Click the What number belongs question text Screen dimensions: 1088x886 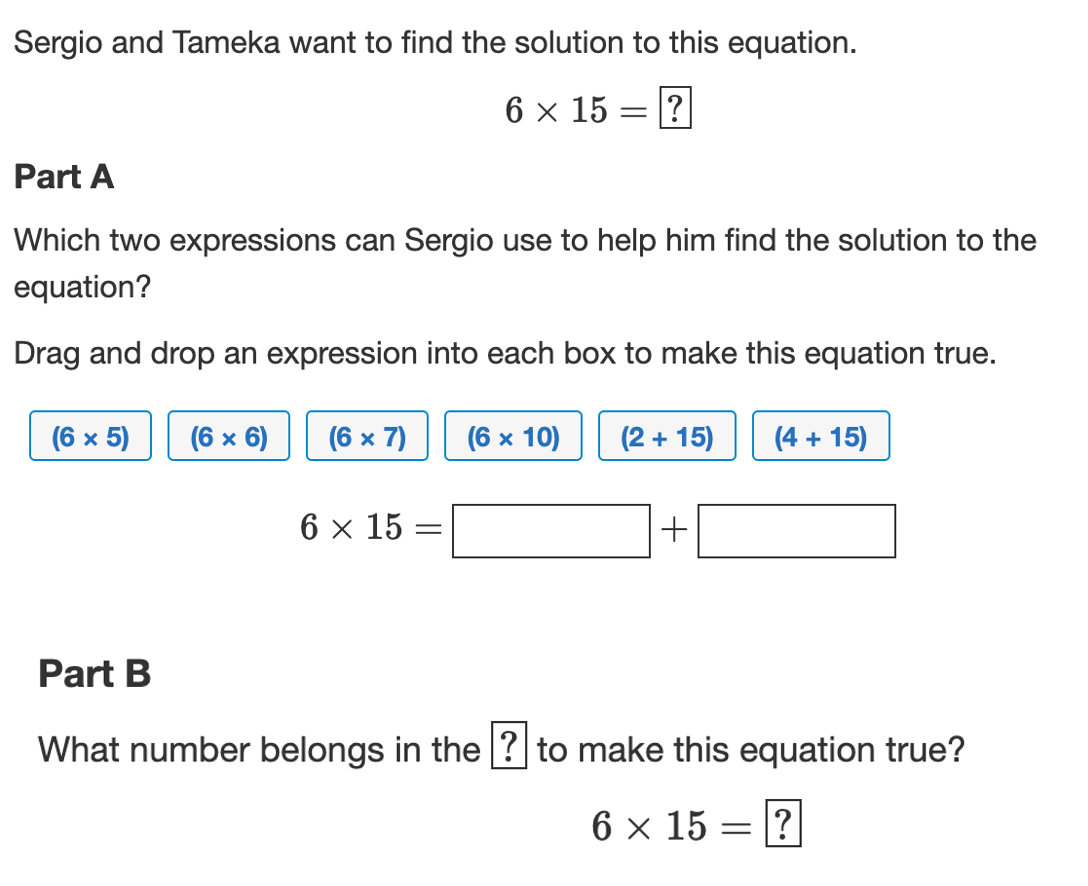pos(501,749)
